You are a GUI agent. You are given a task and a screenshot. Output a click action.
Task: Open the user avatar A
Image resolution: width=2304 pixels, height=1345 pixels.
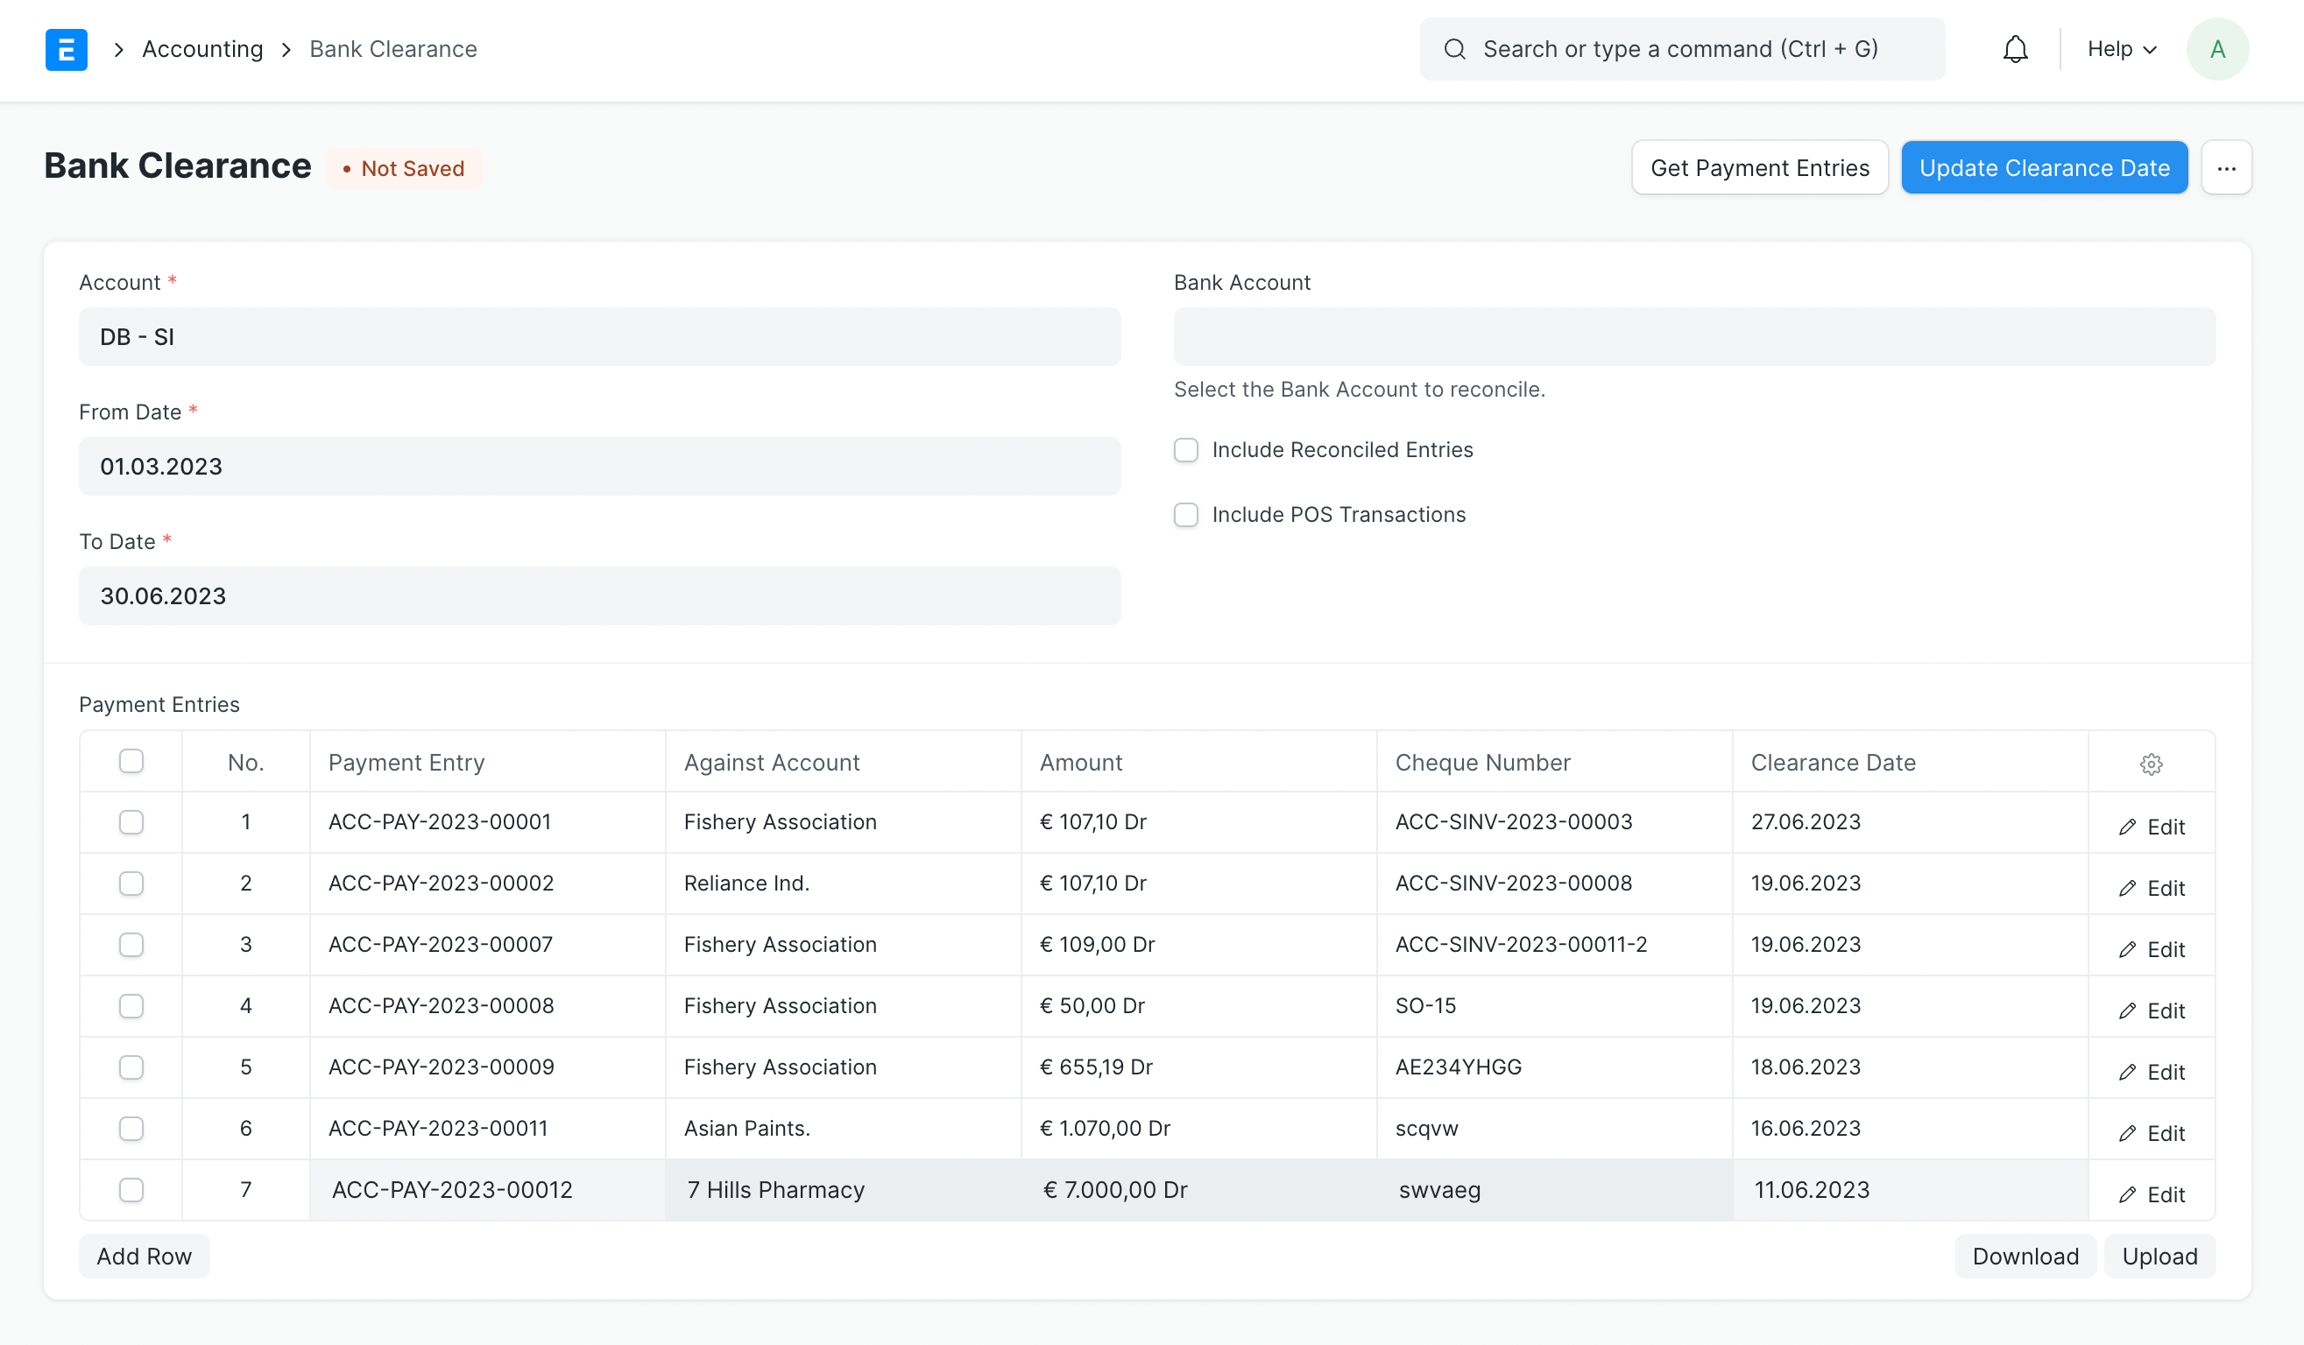coord(2217,49)
